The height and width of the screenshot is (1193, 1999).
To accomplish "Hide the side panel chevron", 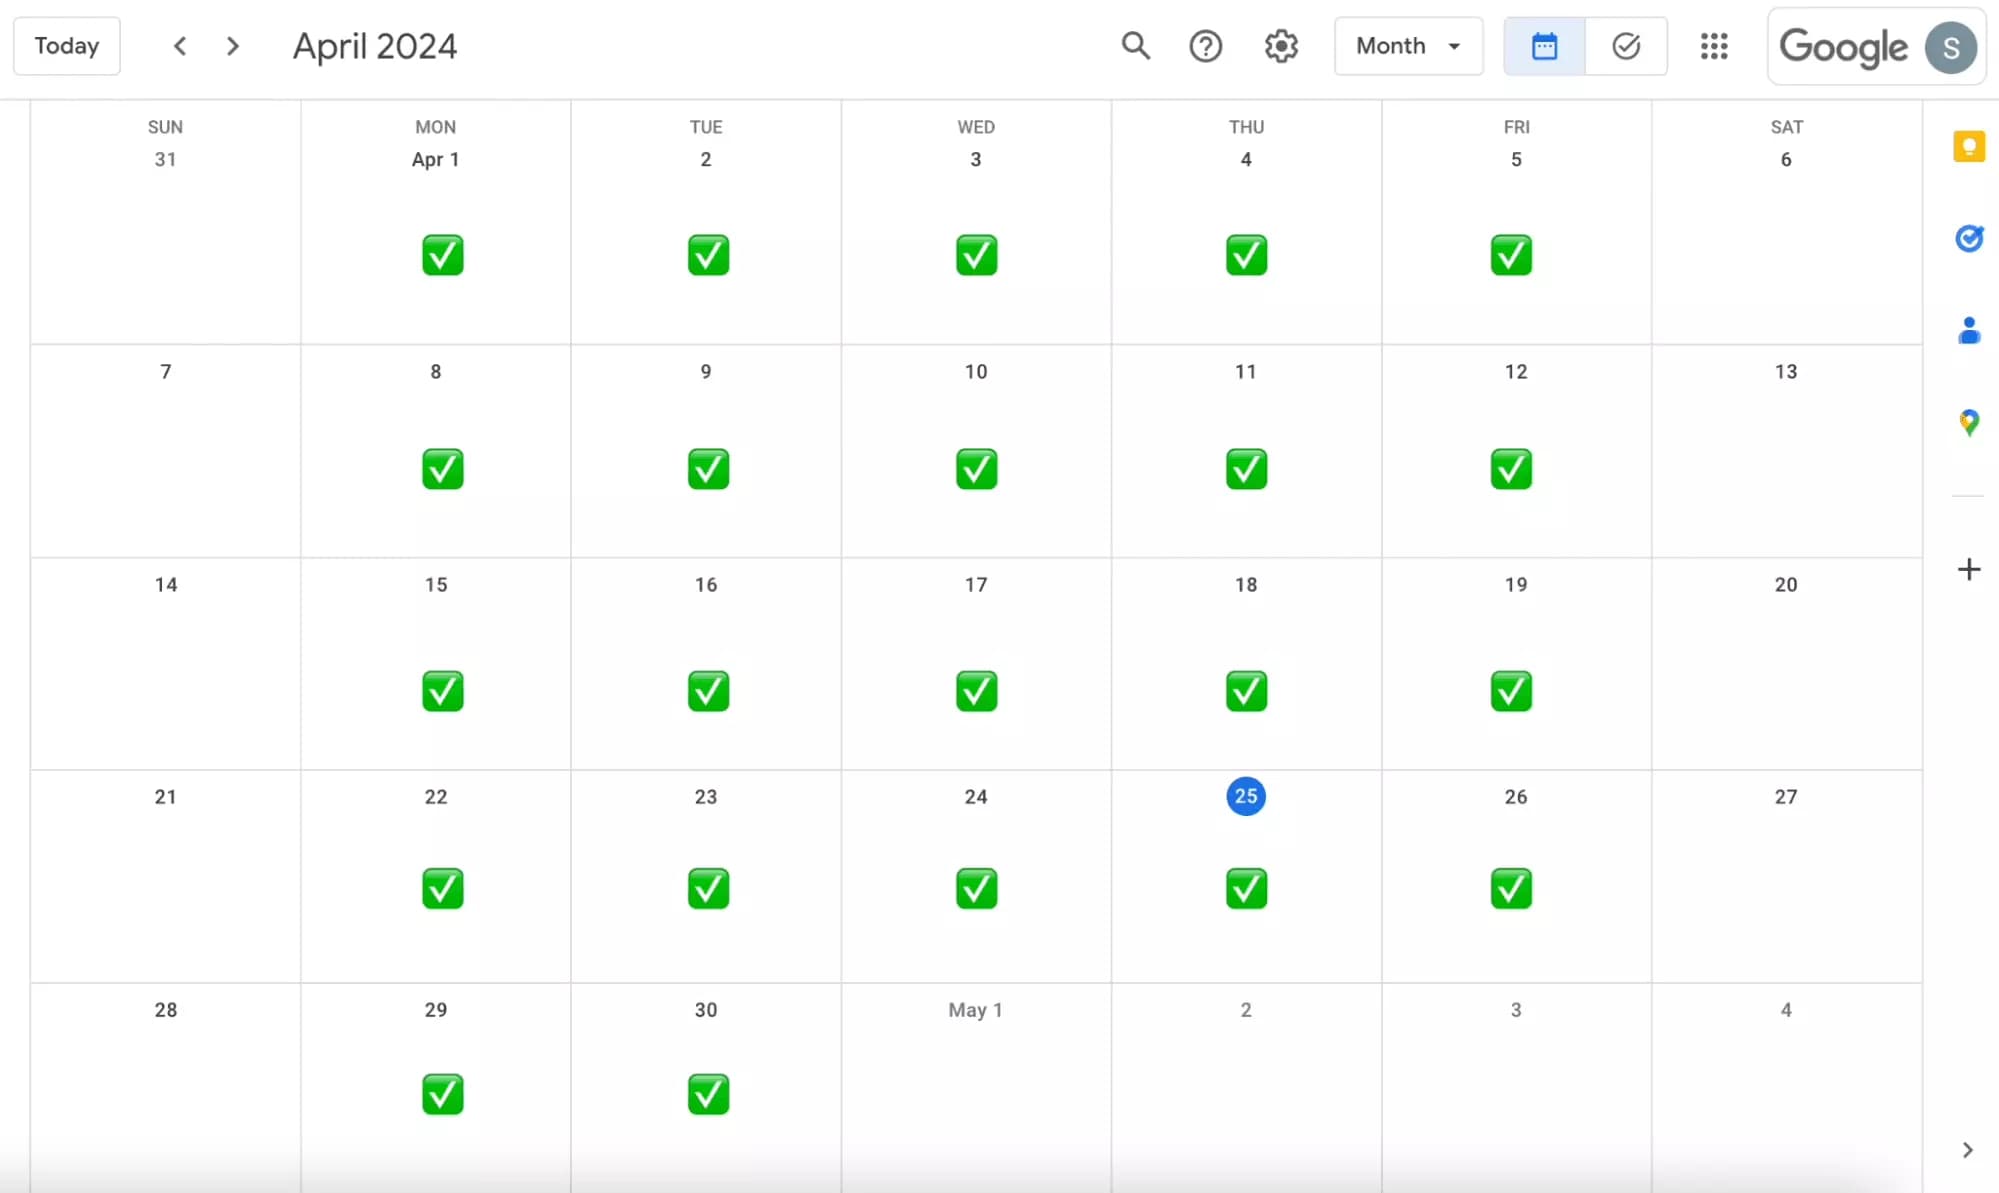I will pos(1967,1150).
